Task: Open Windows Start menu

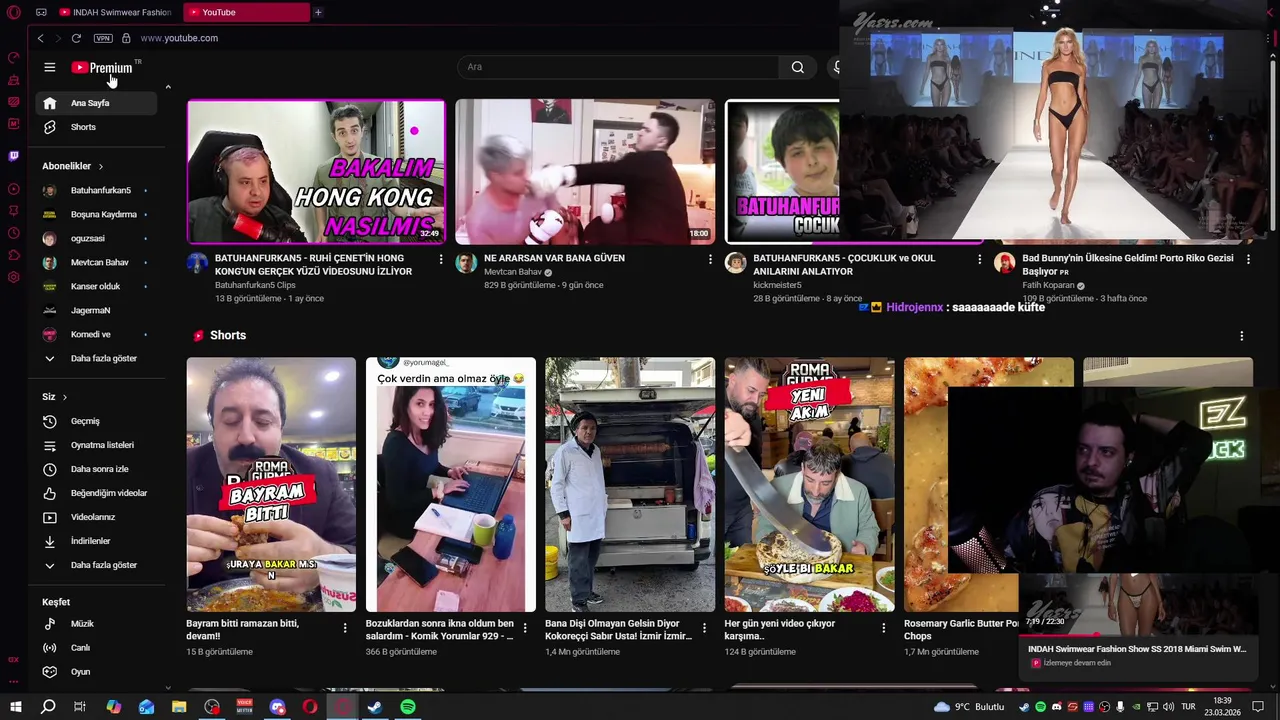Action: pyautogui.click(x=15, y=707)
